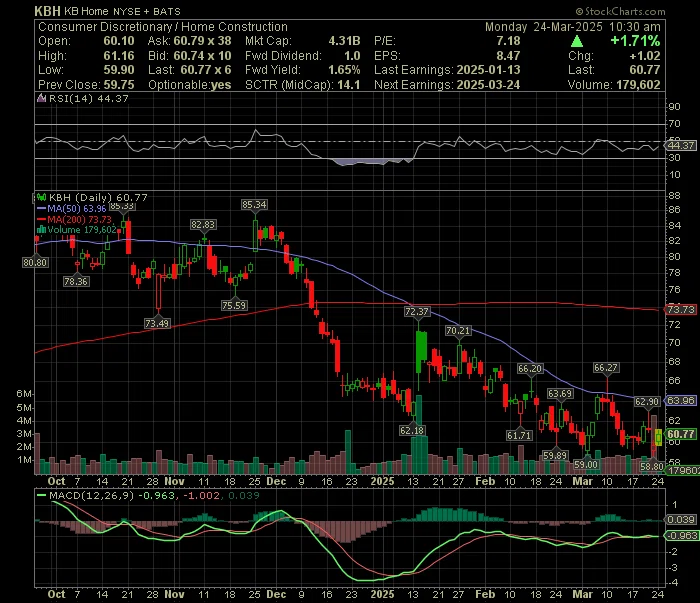The width and height of the screenshot is (700, 603).
Task: Click the RSI(14) 44.37 label
Action: pos(89,99)
